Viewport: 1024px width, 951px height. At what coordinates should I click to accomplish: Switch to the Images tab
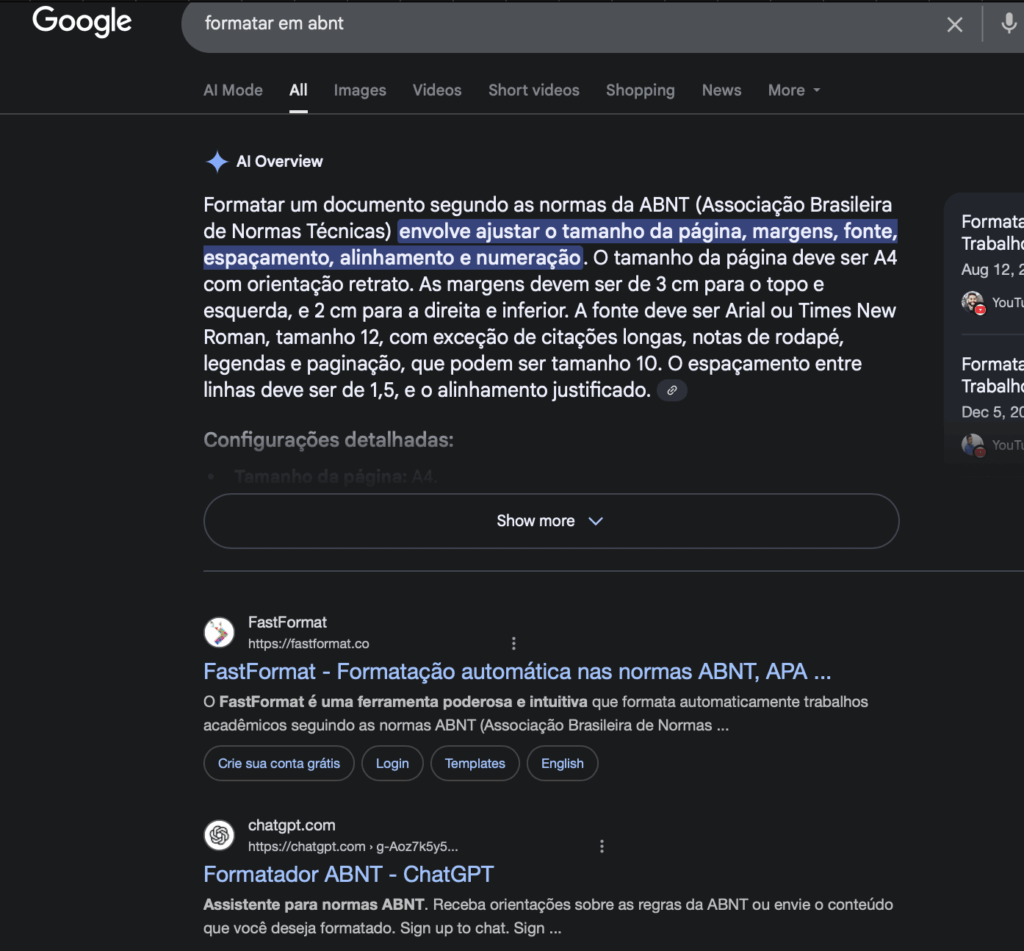point(360,90)
